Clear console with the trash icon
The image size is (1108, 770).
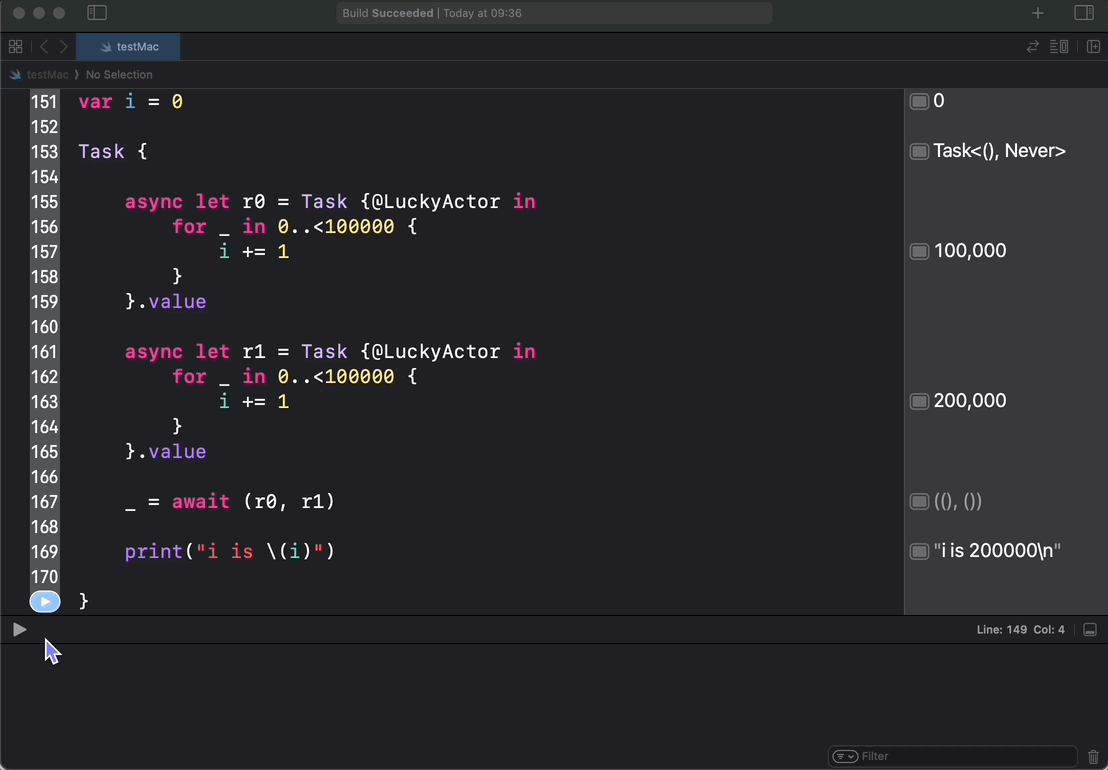pyautogui.click(x=1093, y=757)
